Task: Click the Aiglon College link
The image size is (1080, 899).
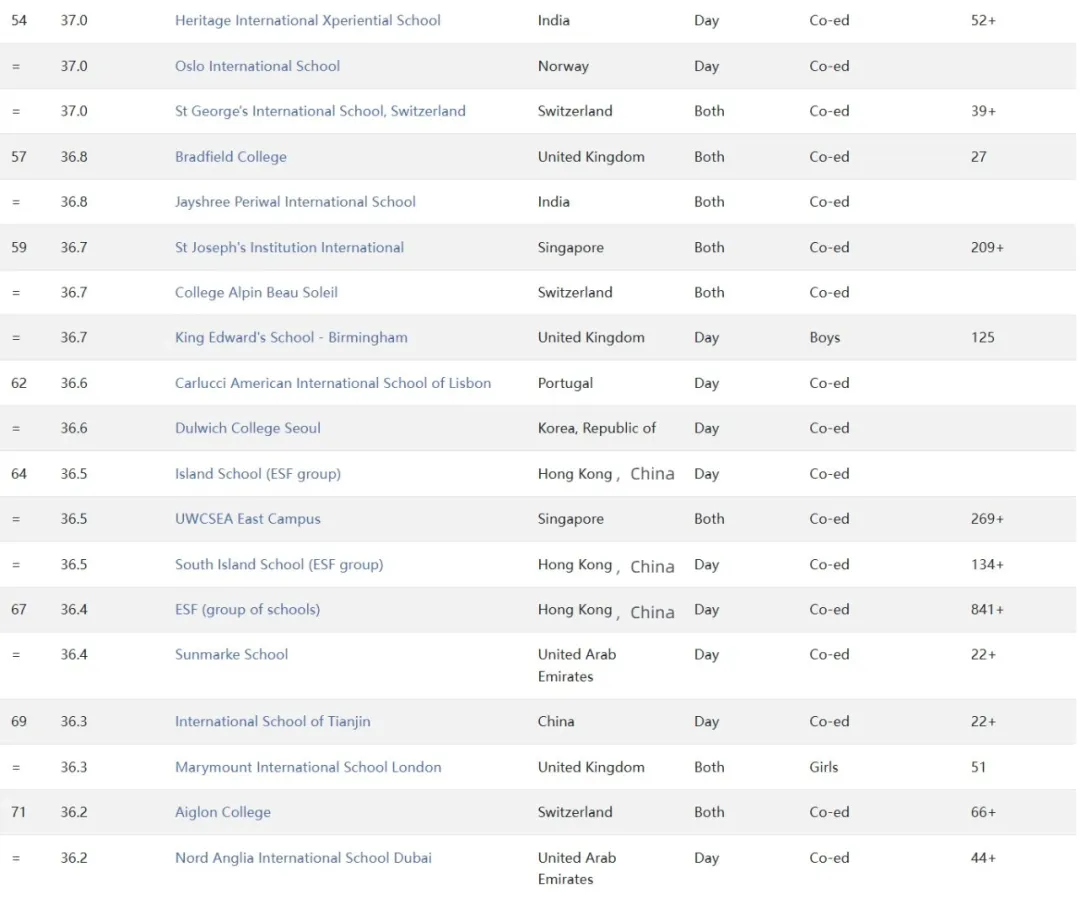Action: tap(222, 812)
